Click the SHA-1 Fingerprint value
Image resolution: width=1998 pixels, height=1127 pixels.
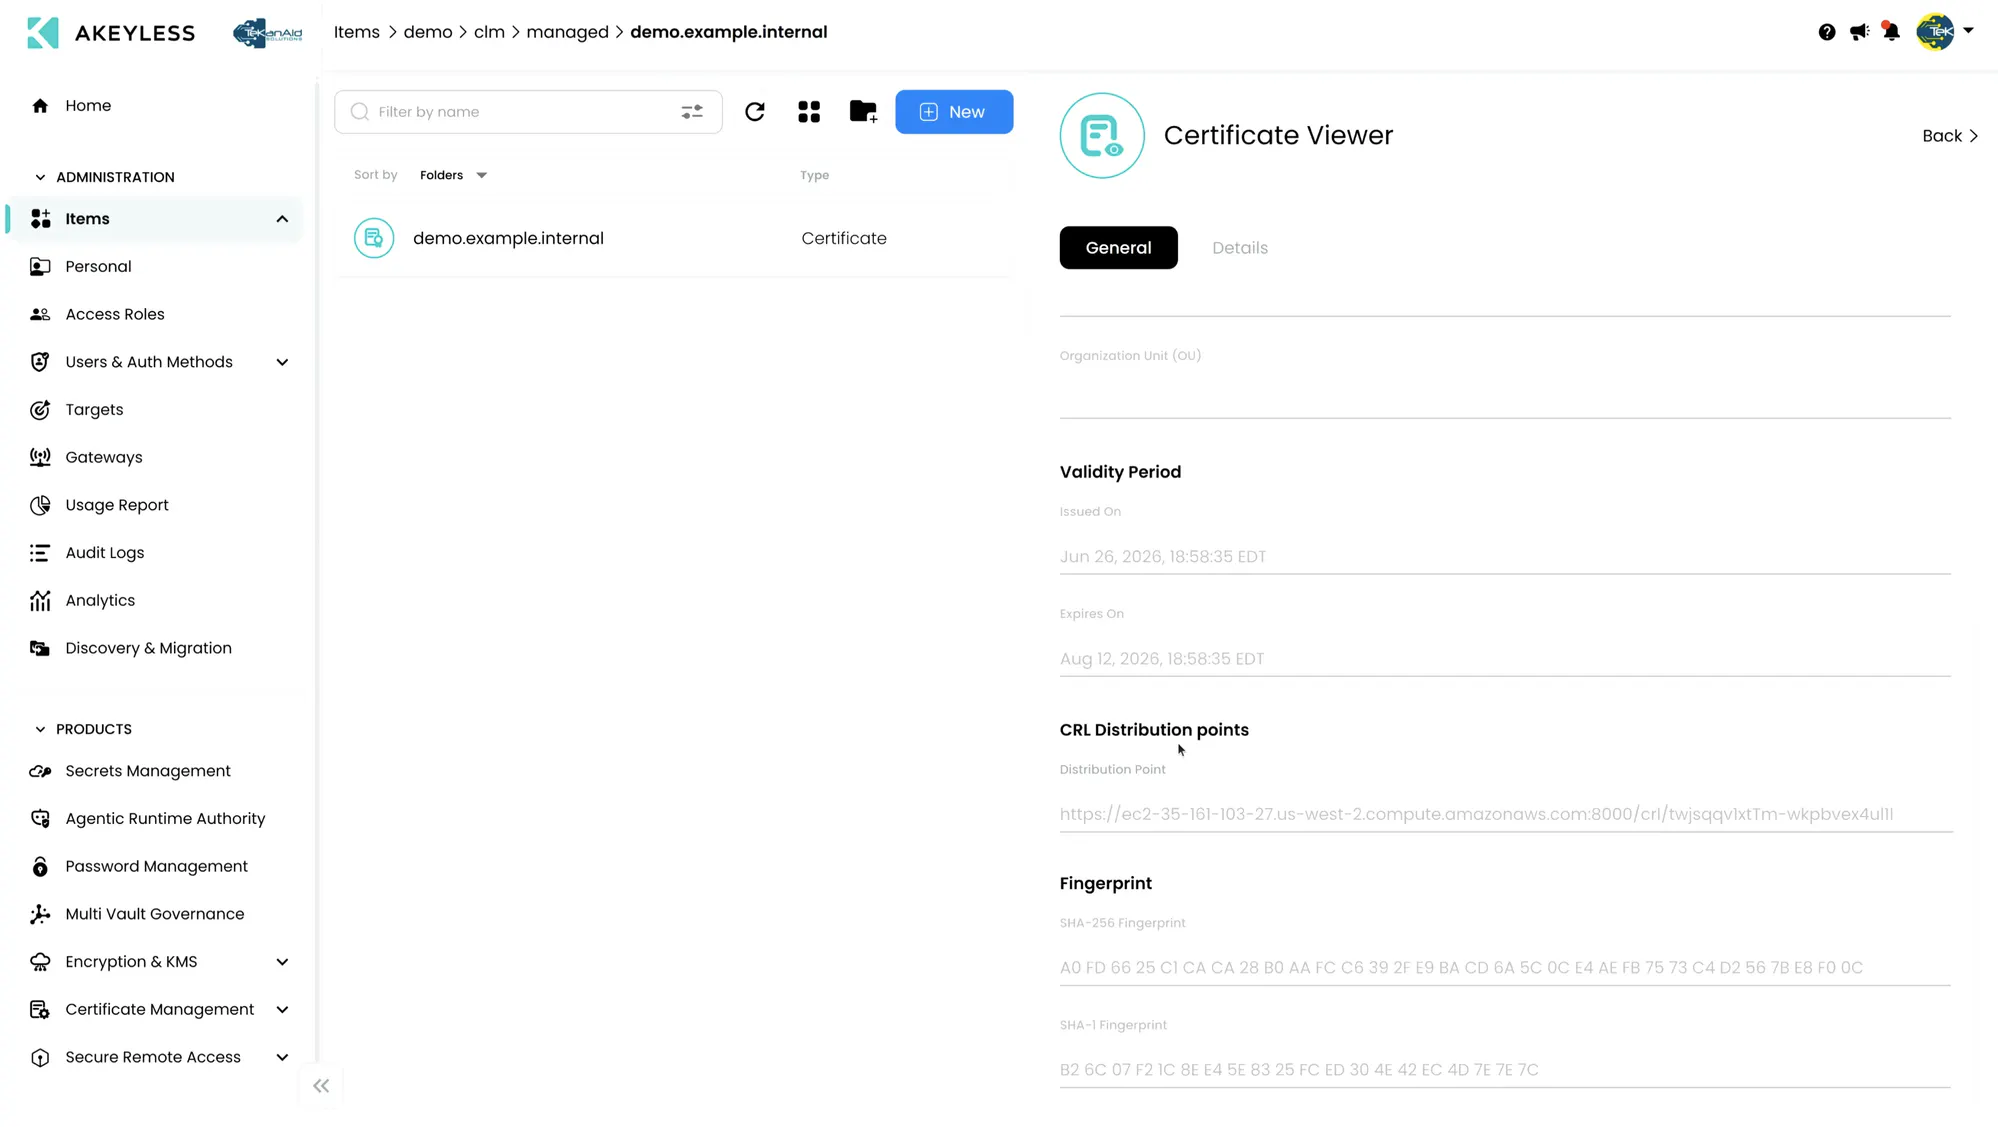pyautogui.click(x=1299, y=1070)
